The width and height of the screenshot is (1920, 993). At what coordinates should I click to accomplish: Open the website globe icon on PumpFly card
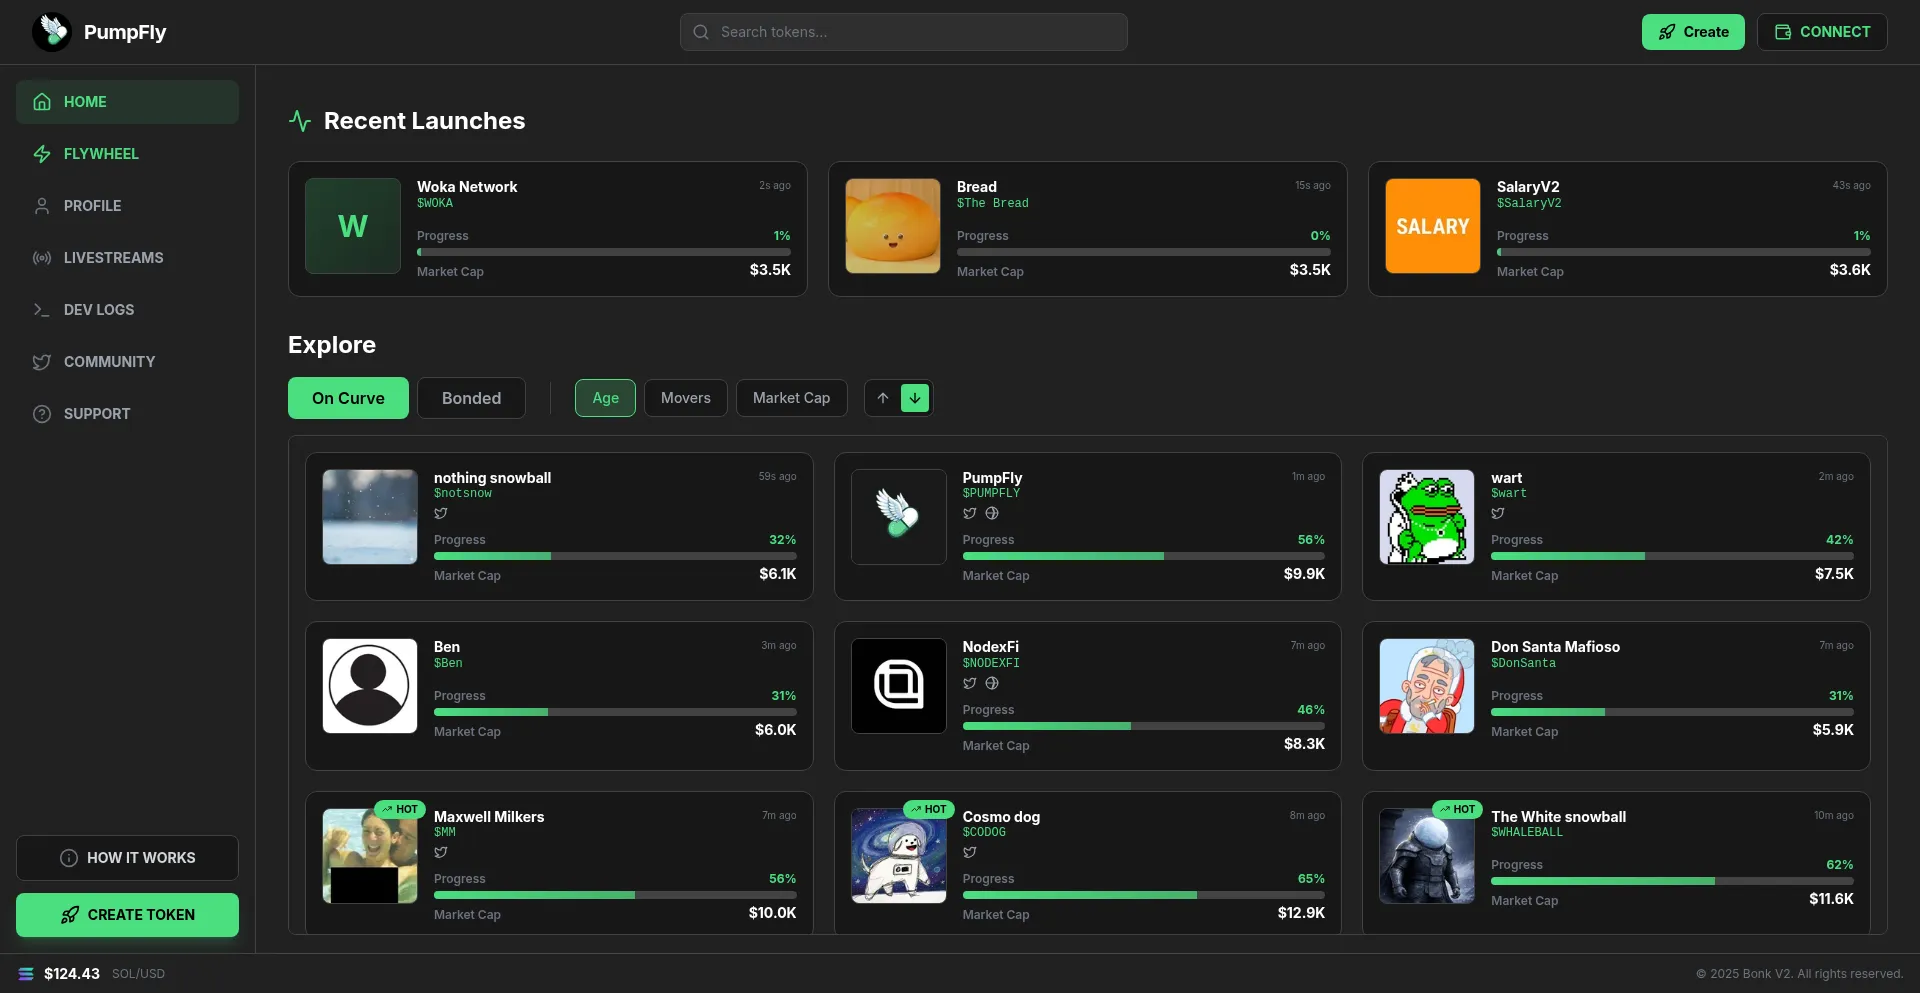[x=992, y=514]
